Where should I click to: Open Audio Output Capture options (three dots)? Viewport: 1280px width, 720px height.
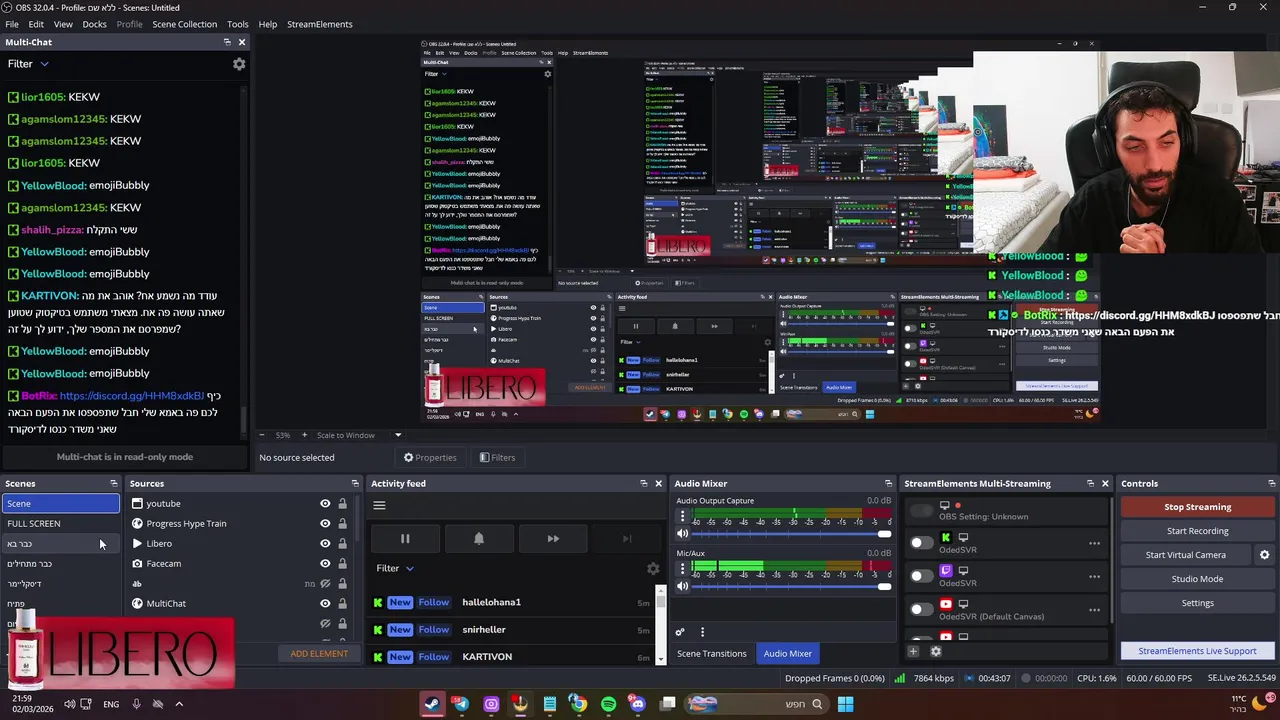pos(682,516)
